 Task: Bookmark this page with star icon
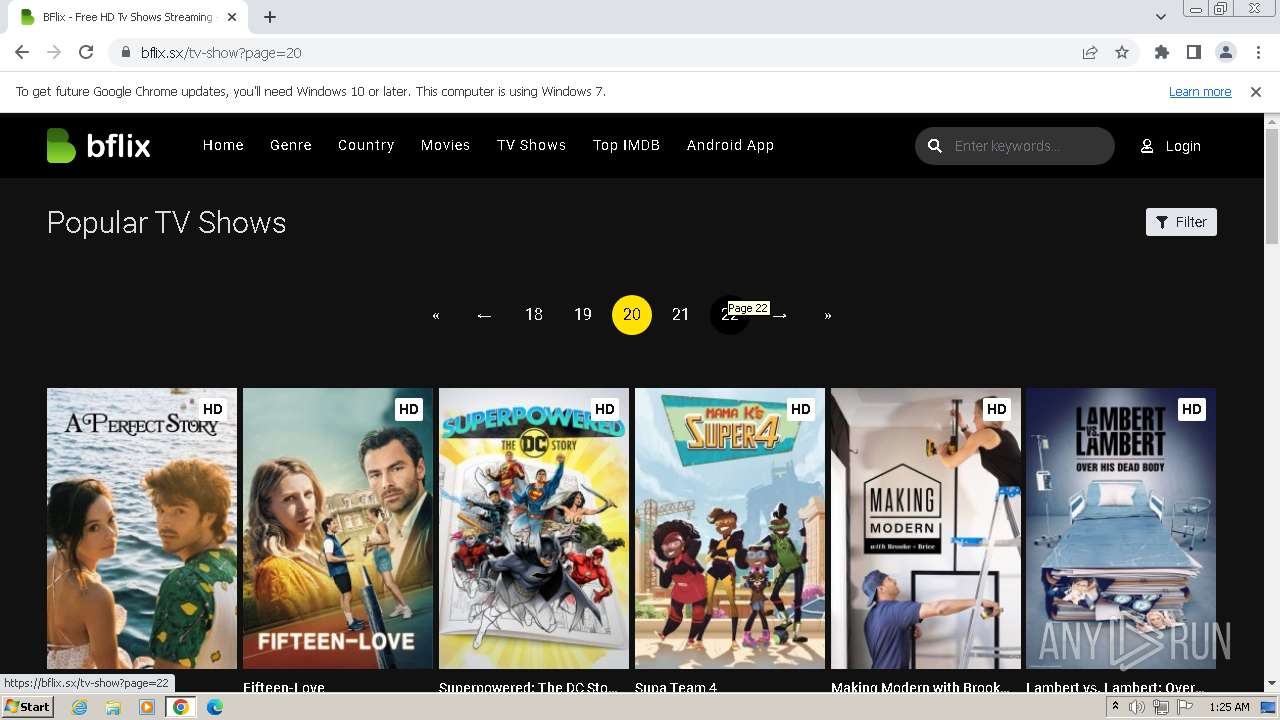1122,53
